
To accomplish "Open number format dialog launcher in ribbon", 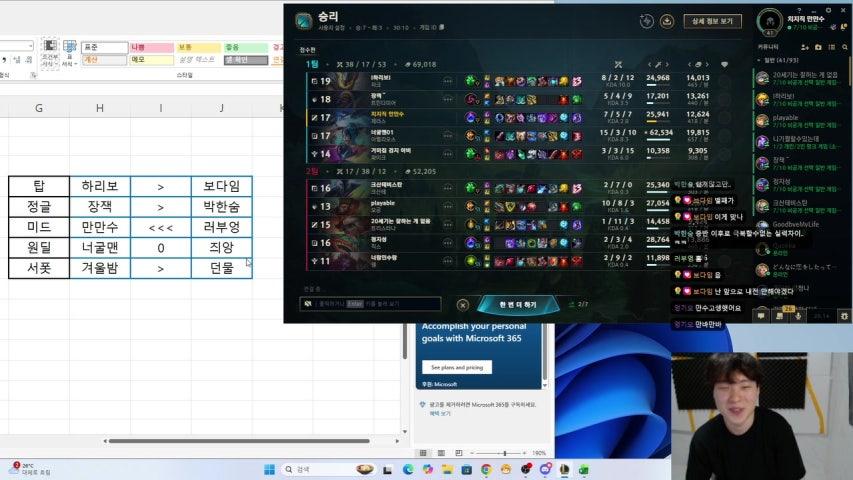I will click(x=33, y=75).
